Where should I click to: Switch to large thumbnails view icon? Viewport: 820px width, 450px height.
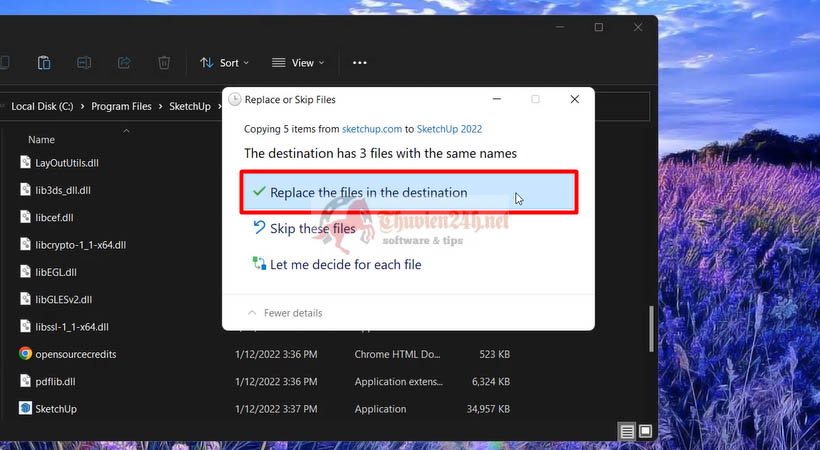point(645,431)
